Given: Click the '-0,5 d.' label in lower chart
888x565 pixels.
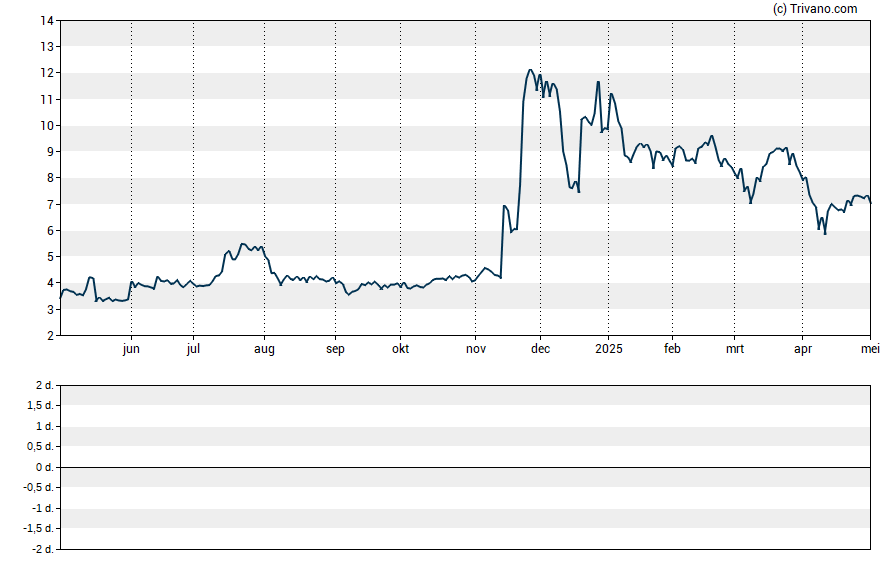Looking at the screenshot, I should coord(39,487).
